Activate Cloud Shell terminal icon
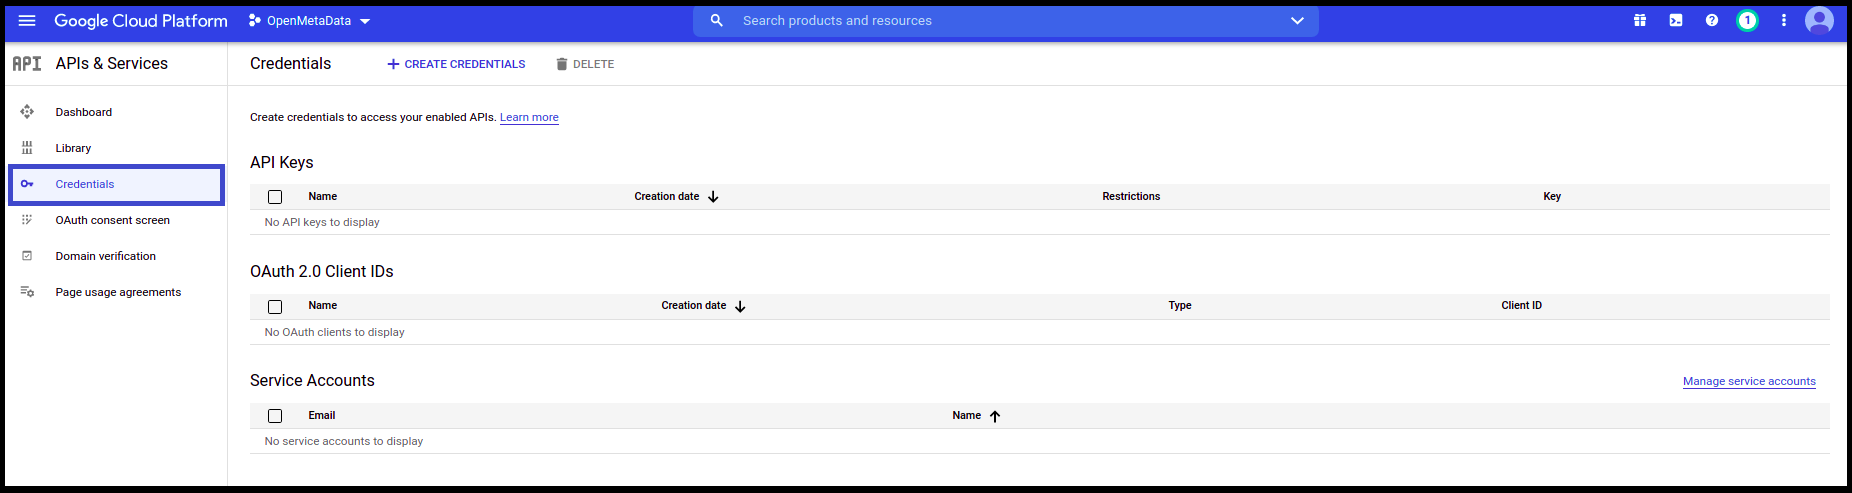The width and height of the screenshot is (1852, 493). [1676, 21]
